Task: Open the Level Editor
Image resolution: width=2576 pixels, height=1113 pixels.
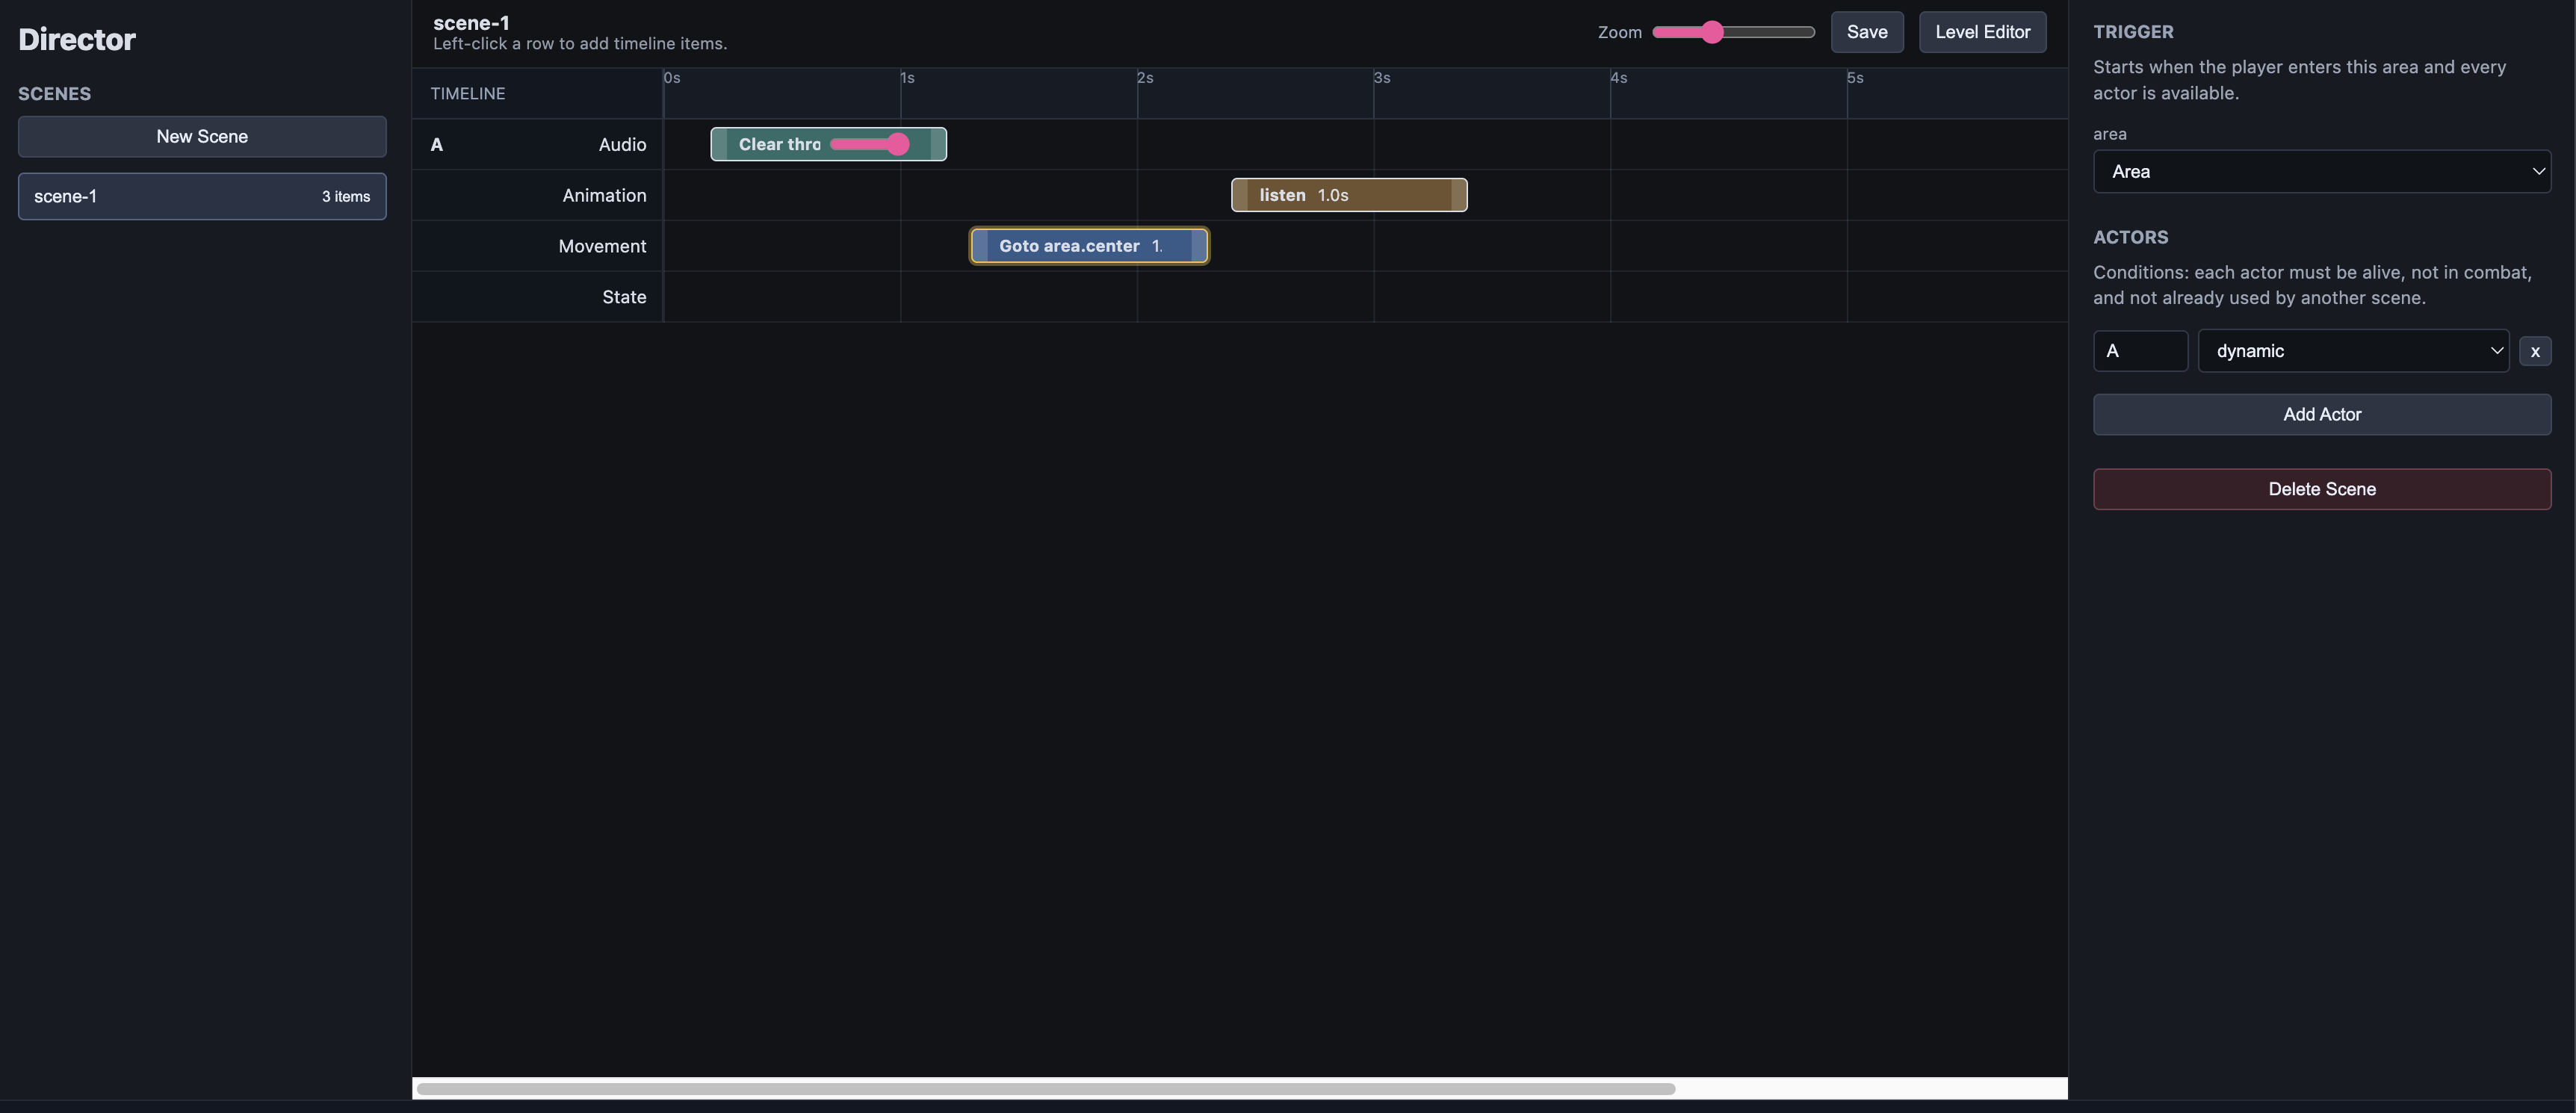Action: coord(1982,32)
